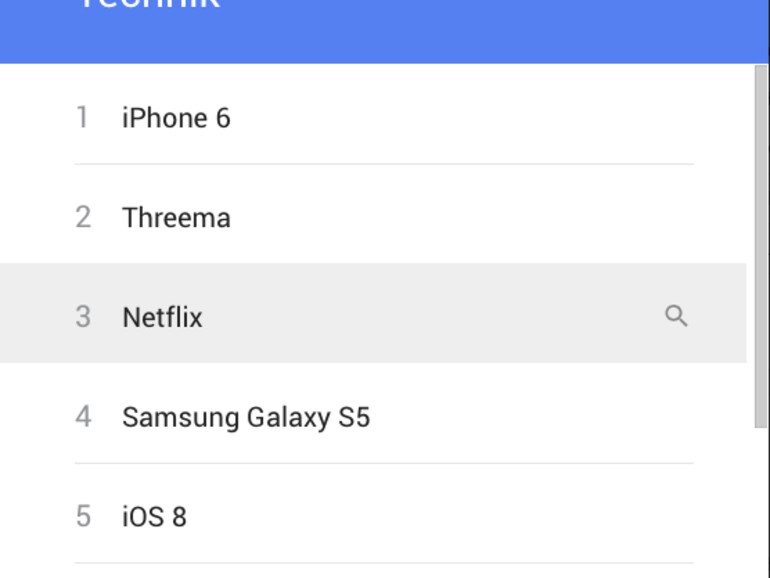Screen dimensions: 770x578
Task: Click the scrollbar track below the thumb
Action: click(x=760, y=500)
